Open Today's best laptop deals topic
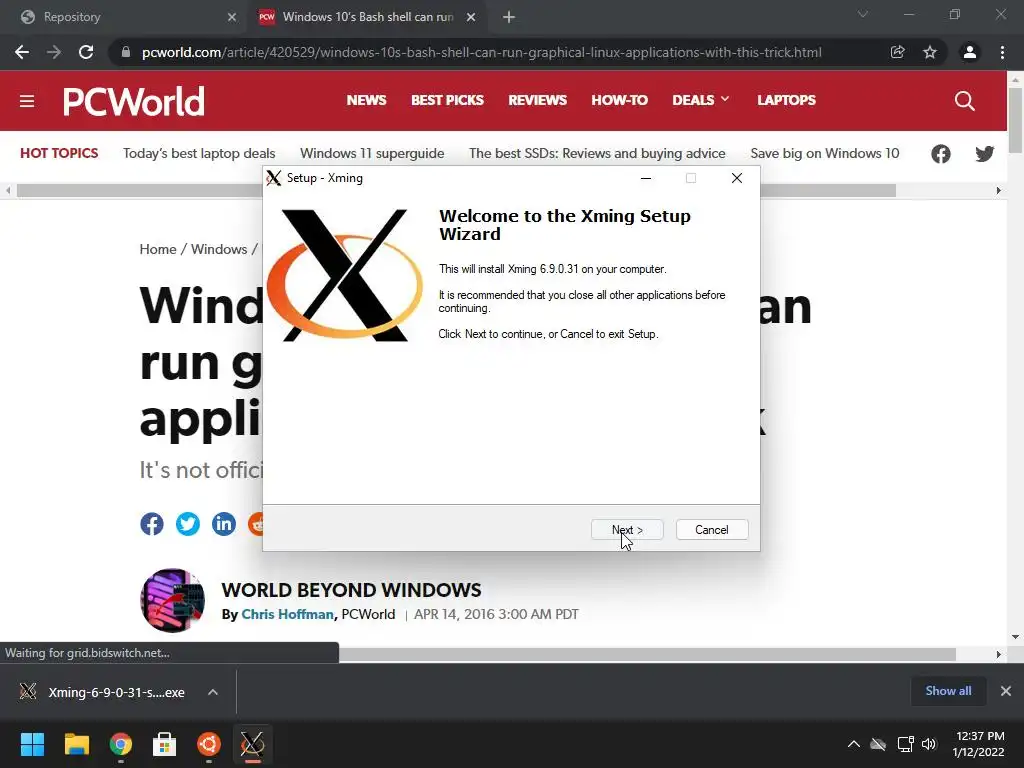Image resolution: width=1024 pixels, height=768 pixels. tap(199, 153)
